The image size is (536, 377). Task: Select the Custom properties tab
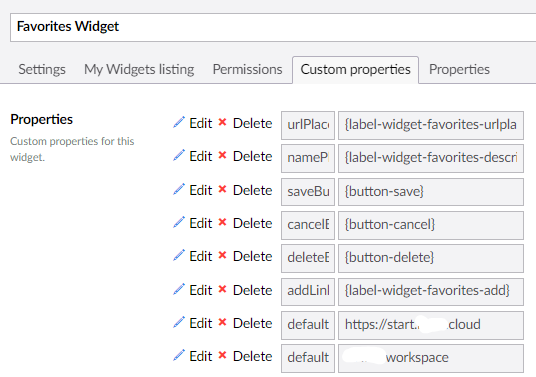[356, 69]
